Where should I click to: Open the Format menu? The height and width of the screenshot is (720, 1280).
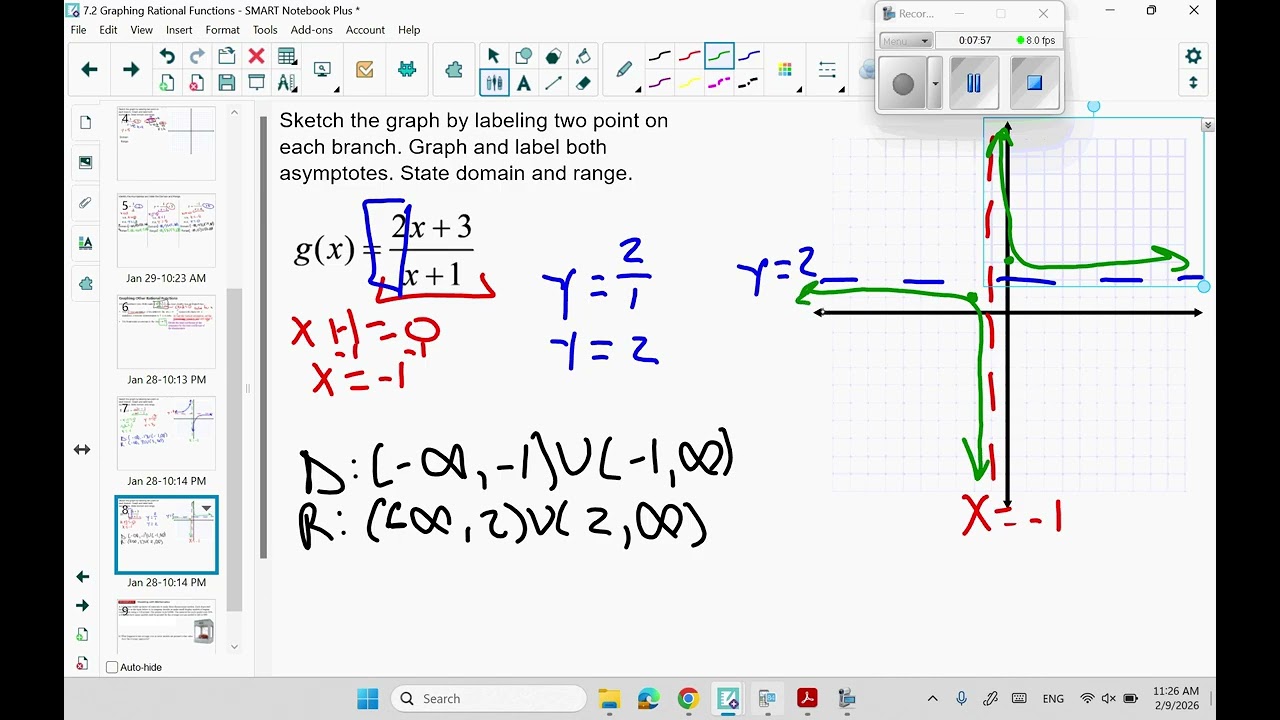click(x=223, y=30)
